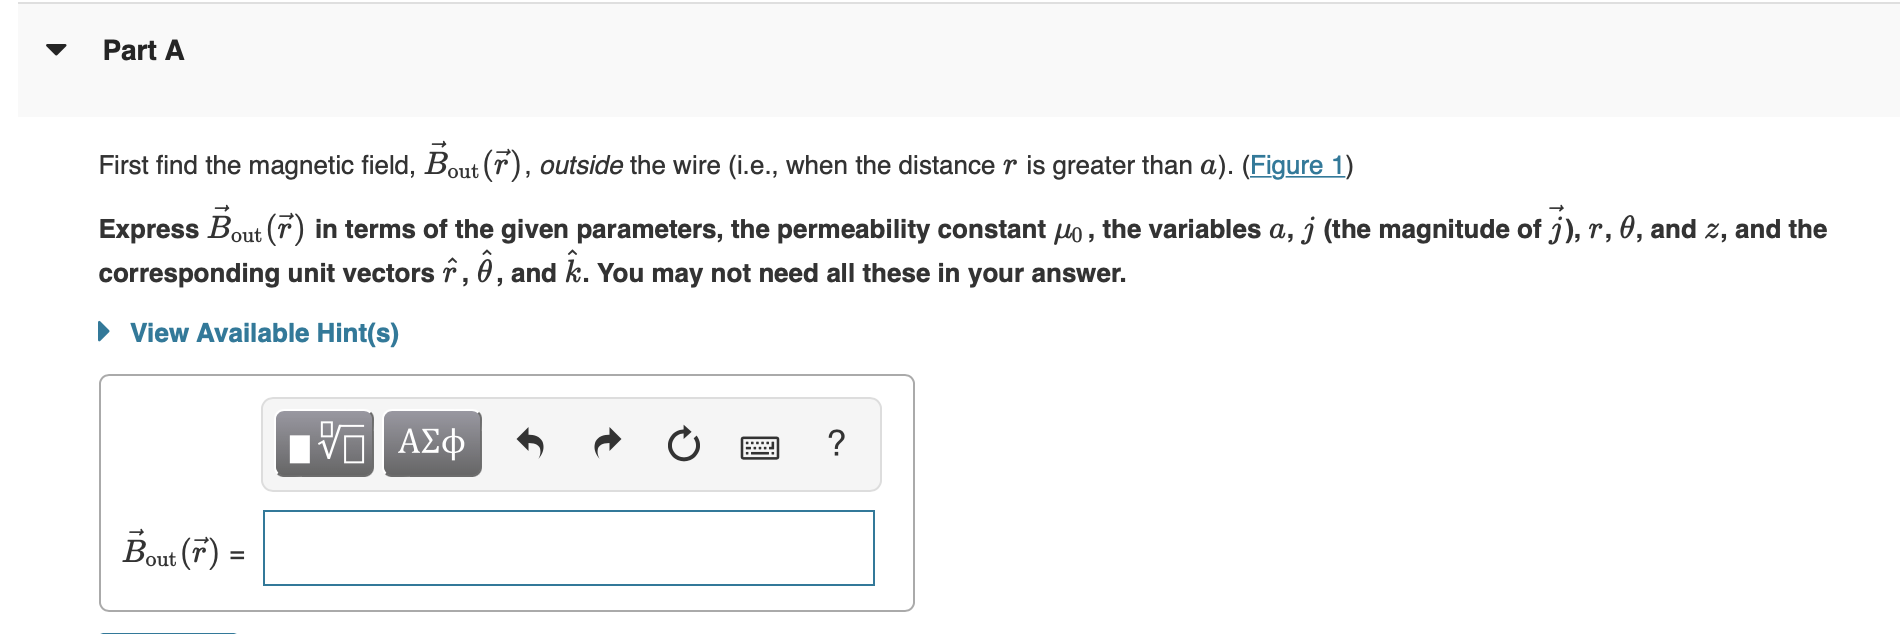Viewport: 1900px width, 634px height.
Task: Click the square root template button
Action: point(322,443)
